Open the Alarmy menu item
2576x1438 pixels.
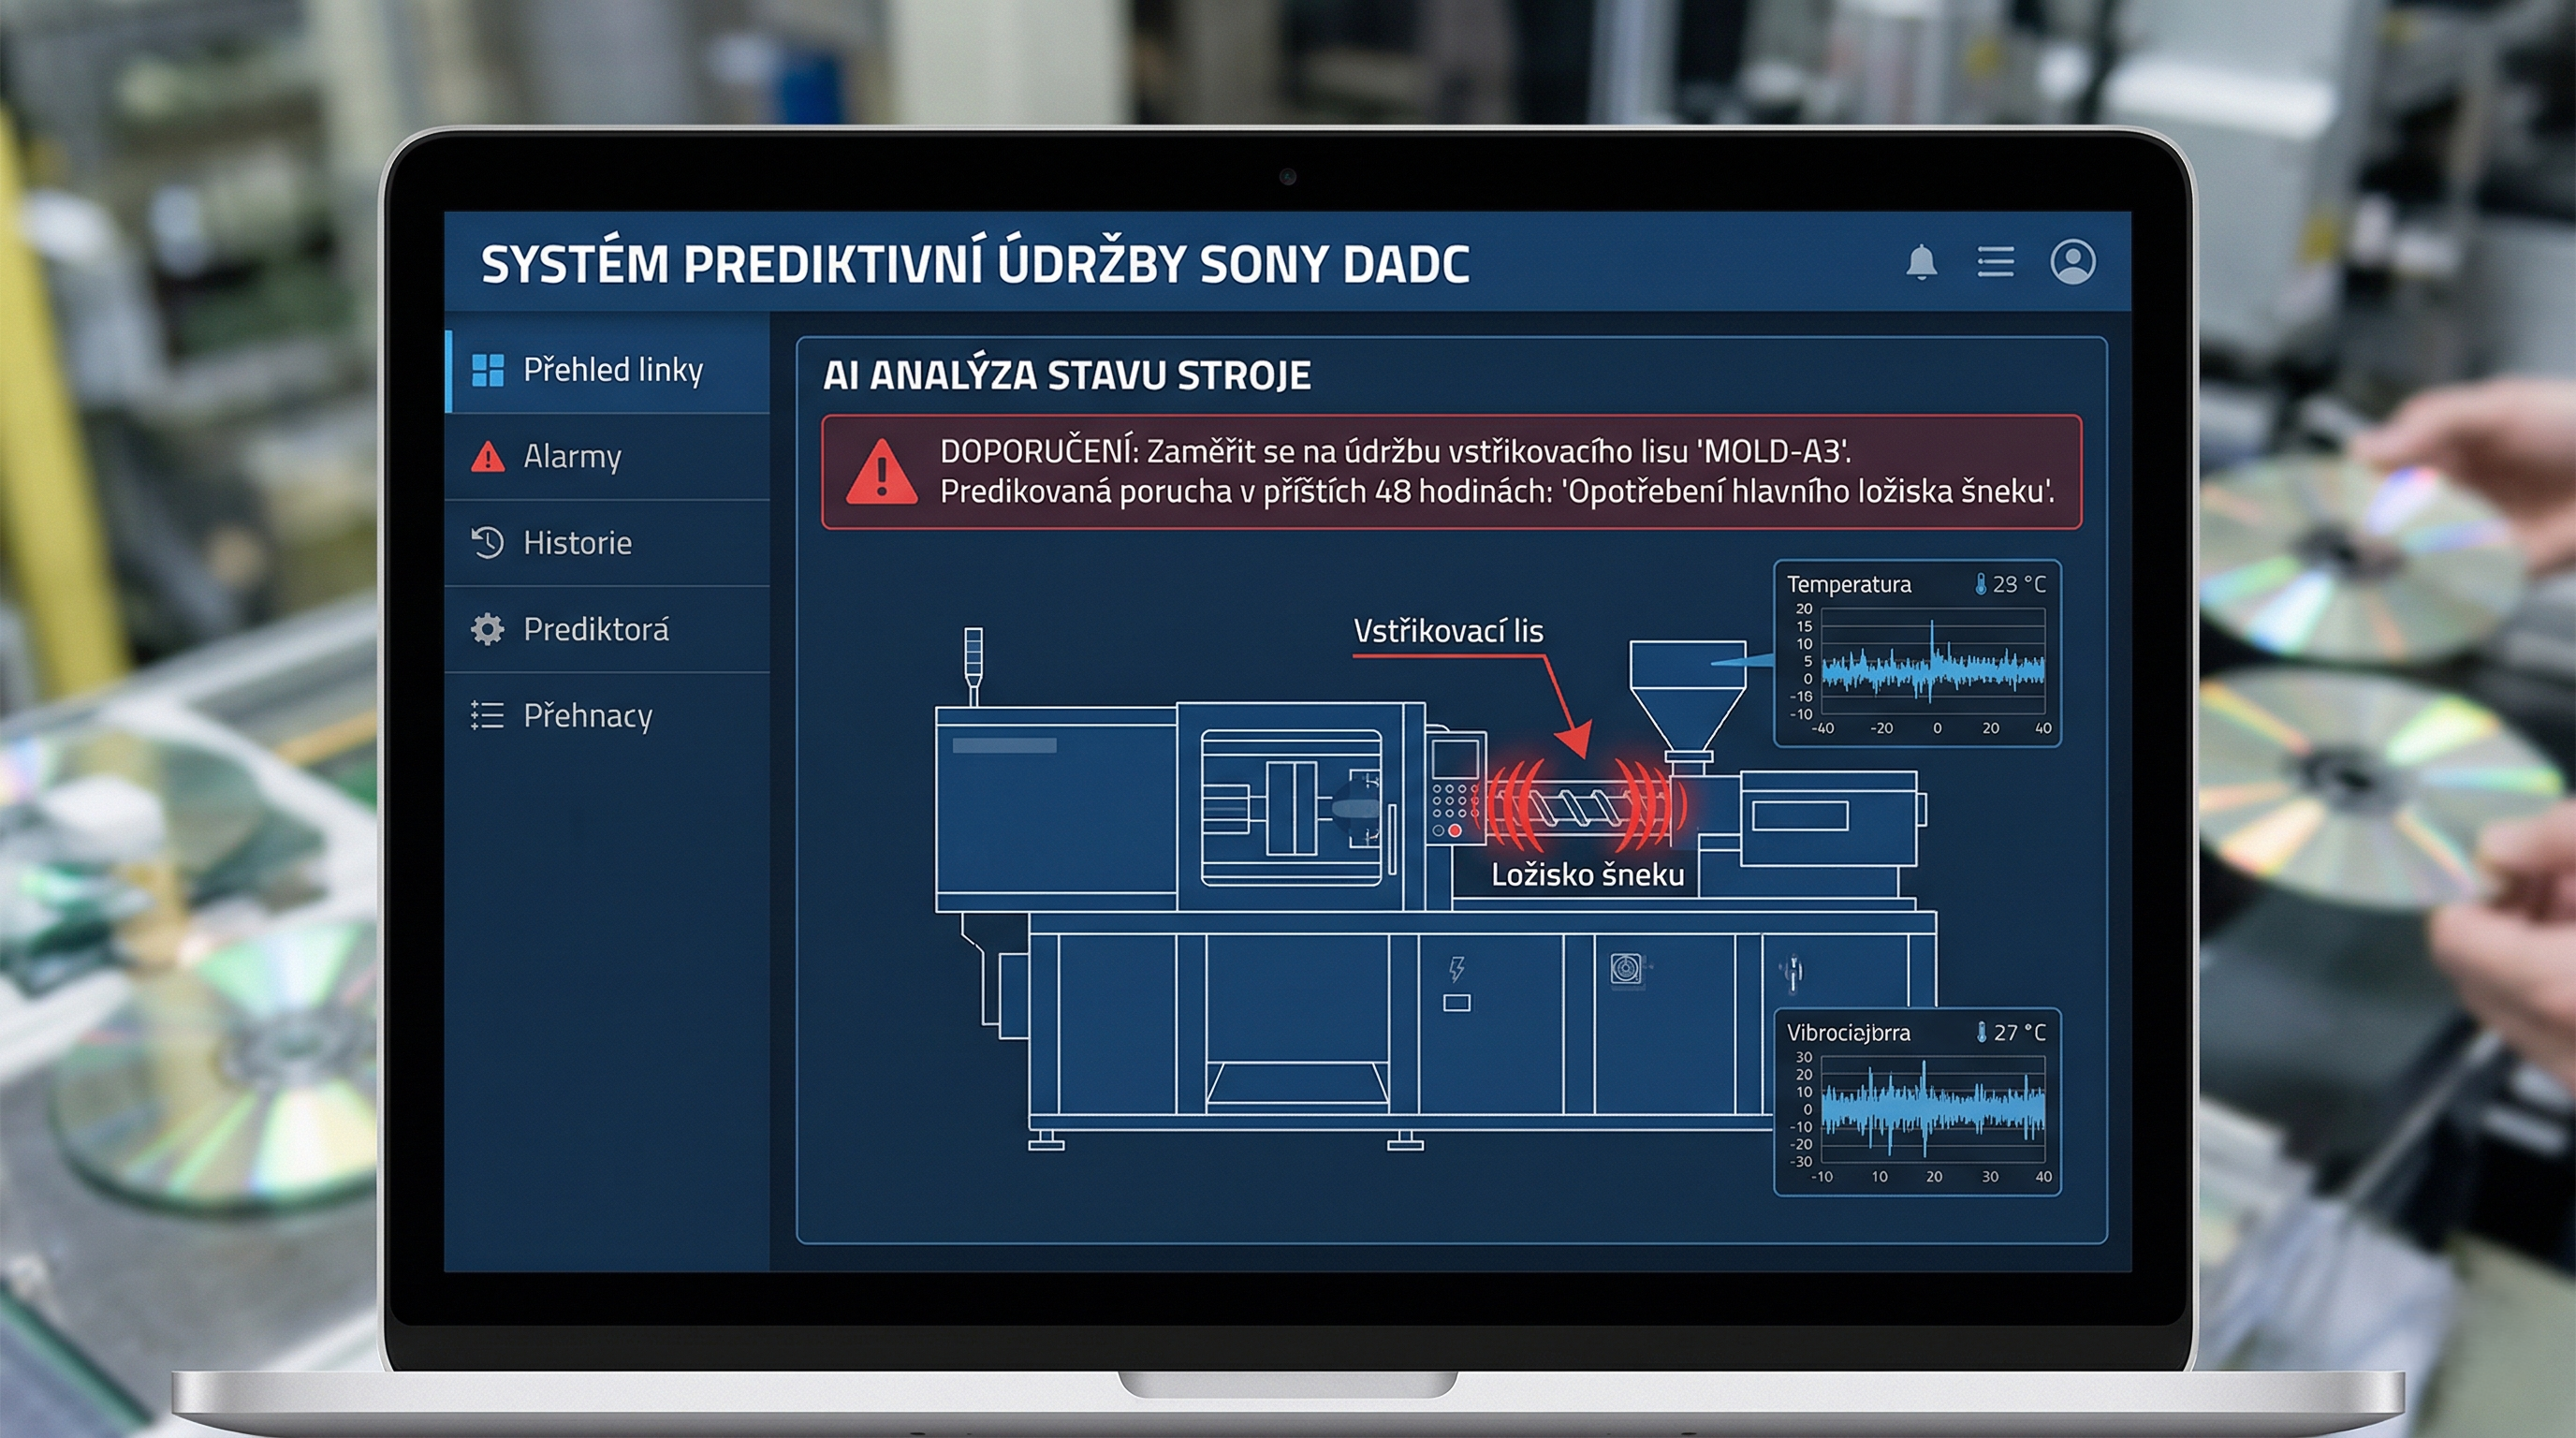pyautogui.click(x=608, y=456)
